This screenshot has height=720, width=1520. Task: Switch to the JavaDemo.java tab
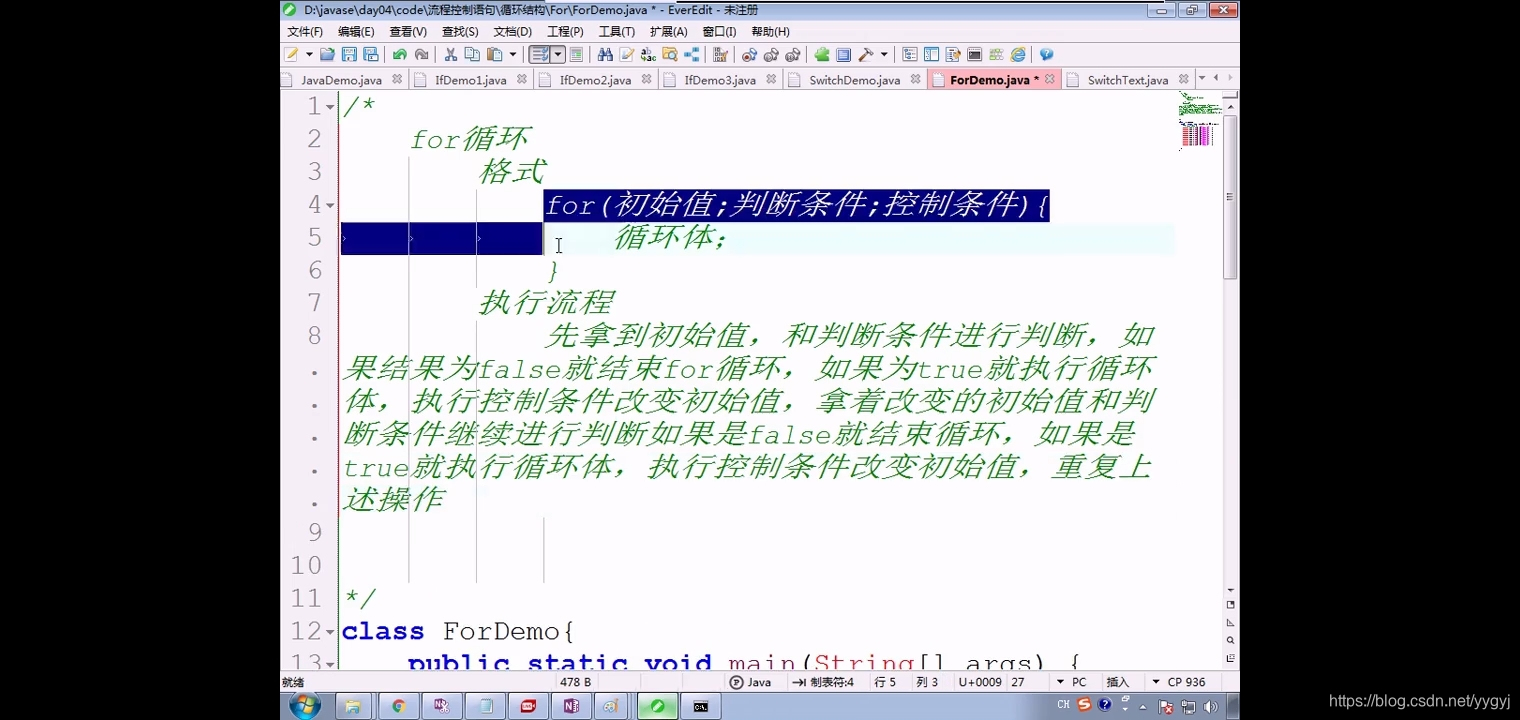(x=341, y=80)
